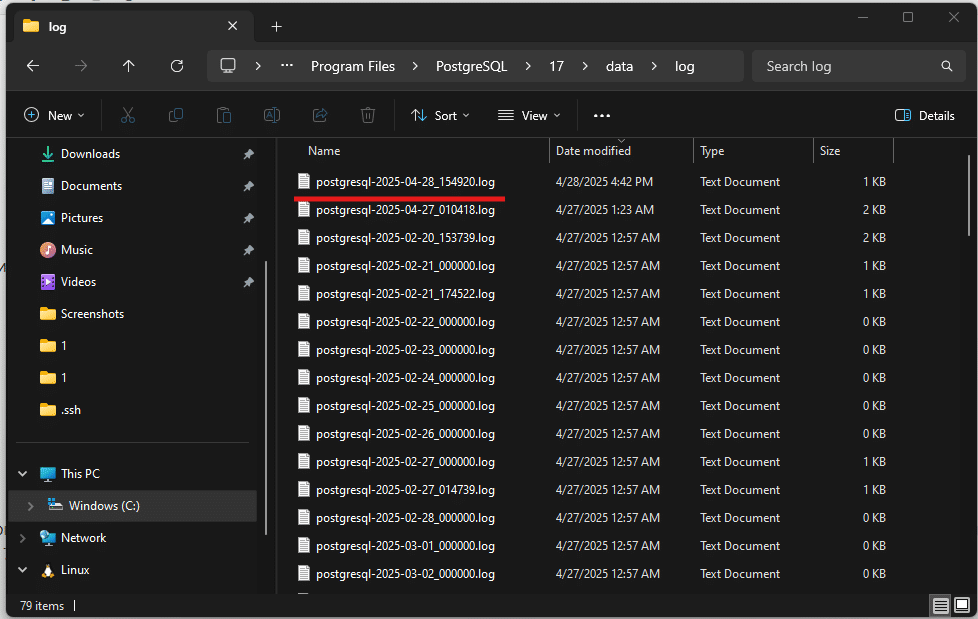Screen dimensions: 978x619
Task: Click the vertical scrollbar of file list
Action: click(x=969, y=195)
